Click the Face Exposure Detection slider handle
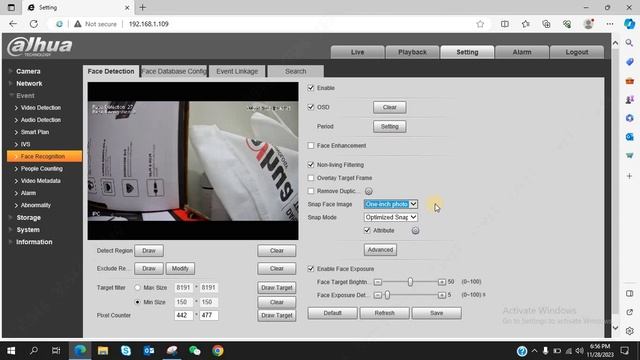This screenshot has height=360, width=640. [x=387, y=295]
